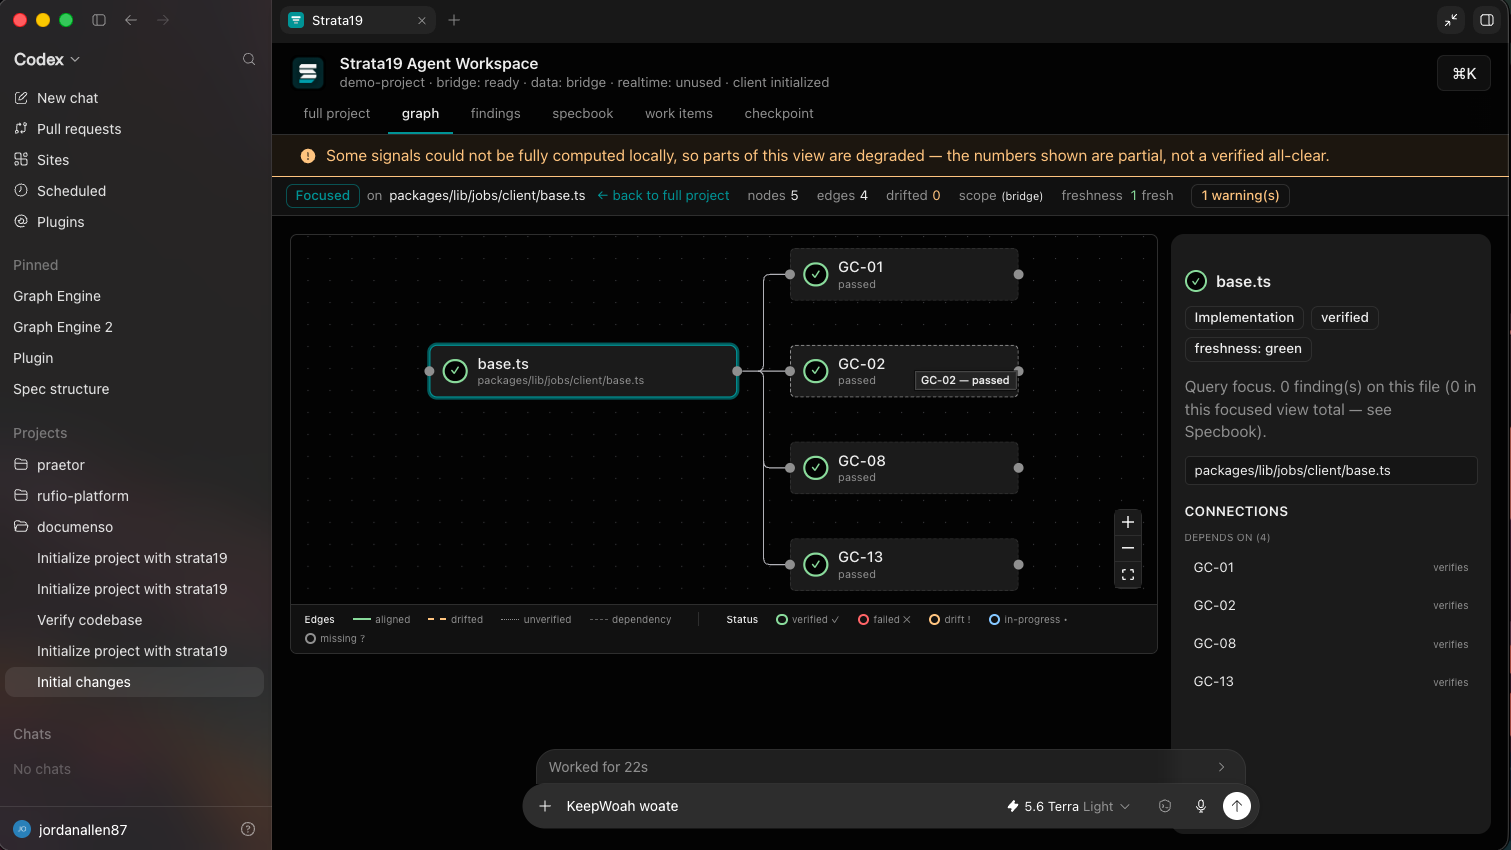Image resolution: width=1511 pixels, height=850 pixels.
Task: Toggle the sidebar panel icon
Action: pyautogui.click(x=99, y=20)
